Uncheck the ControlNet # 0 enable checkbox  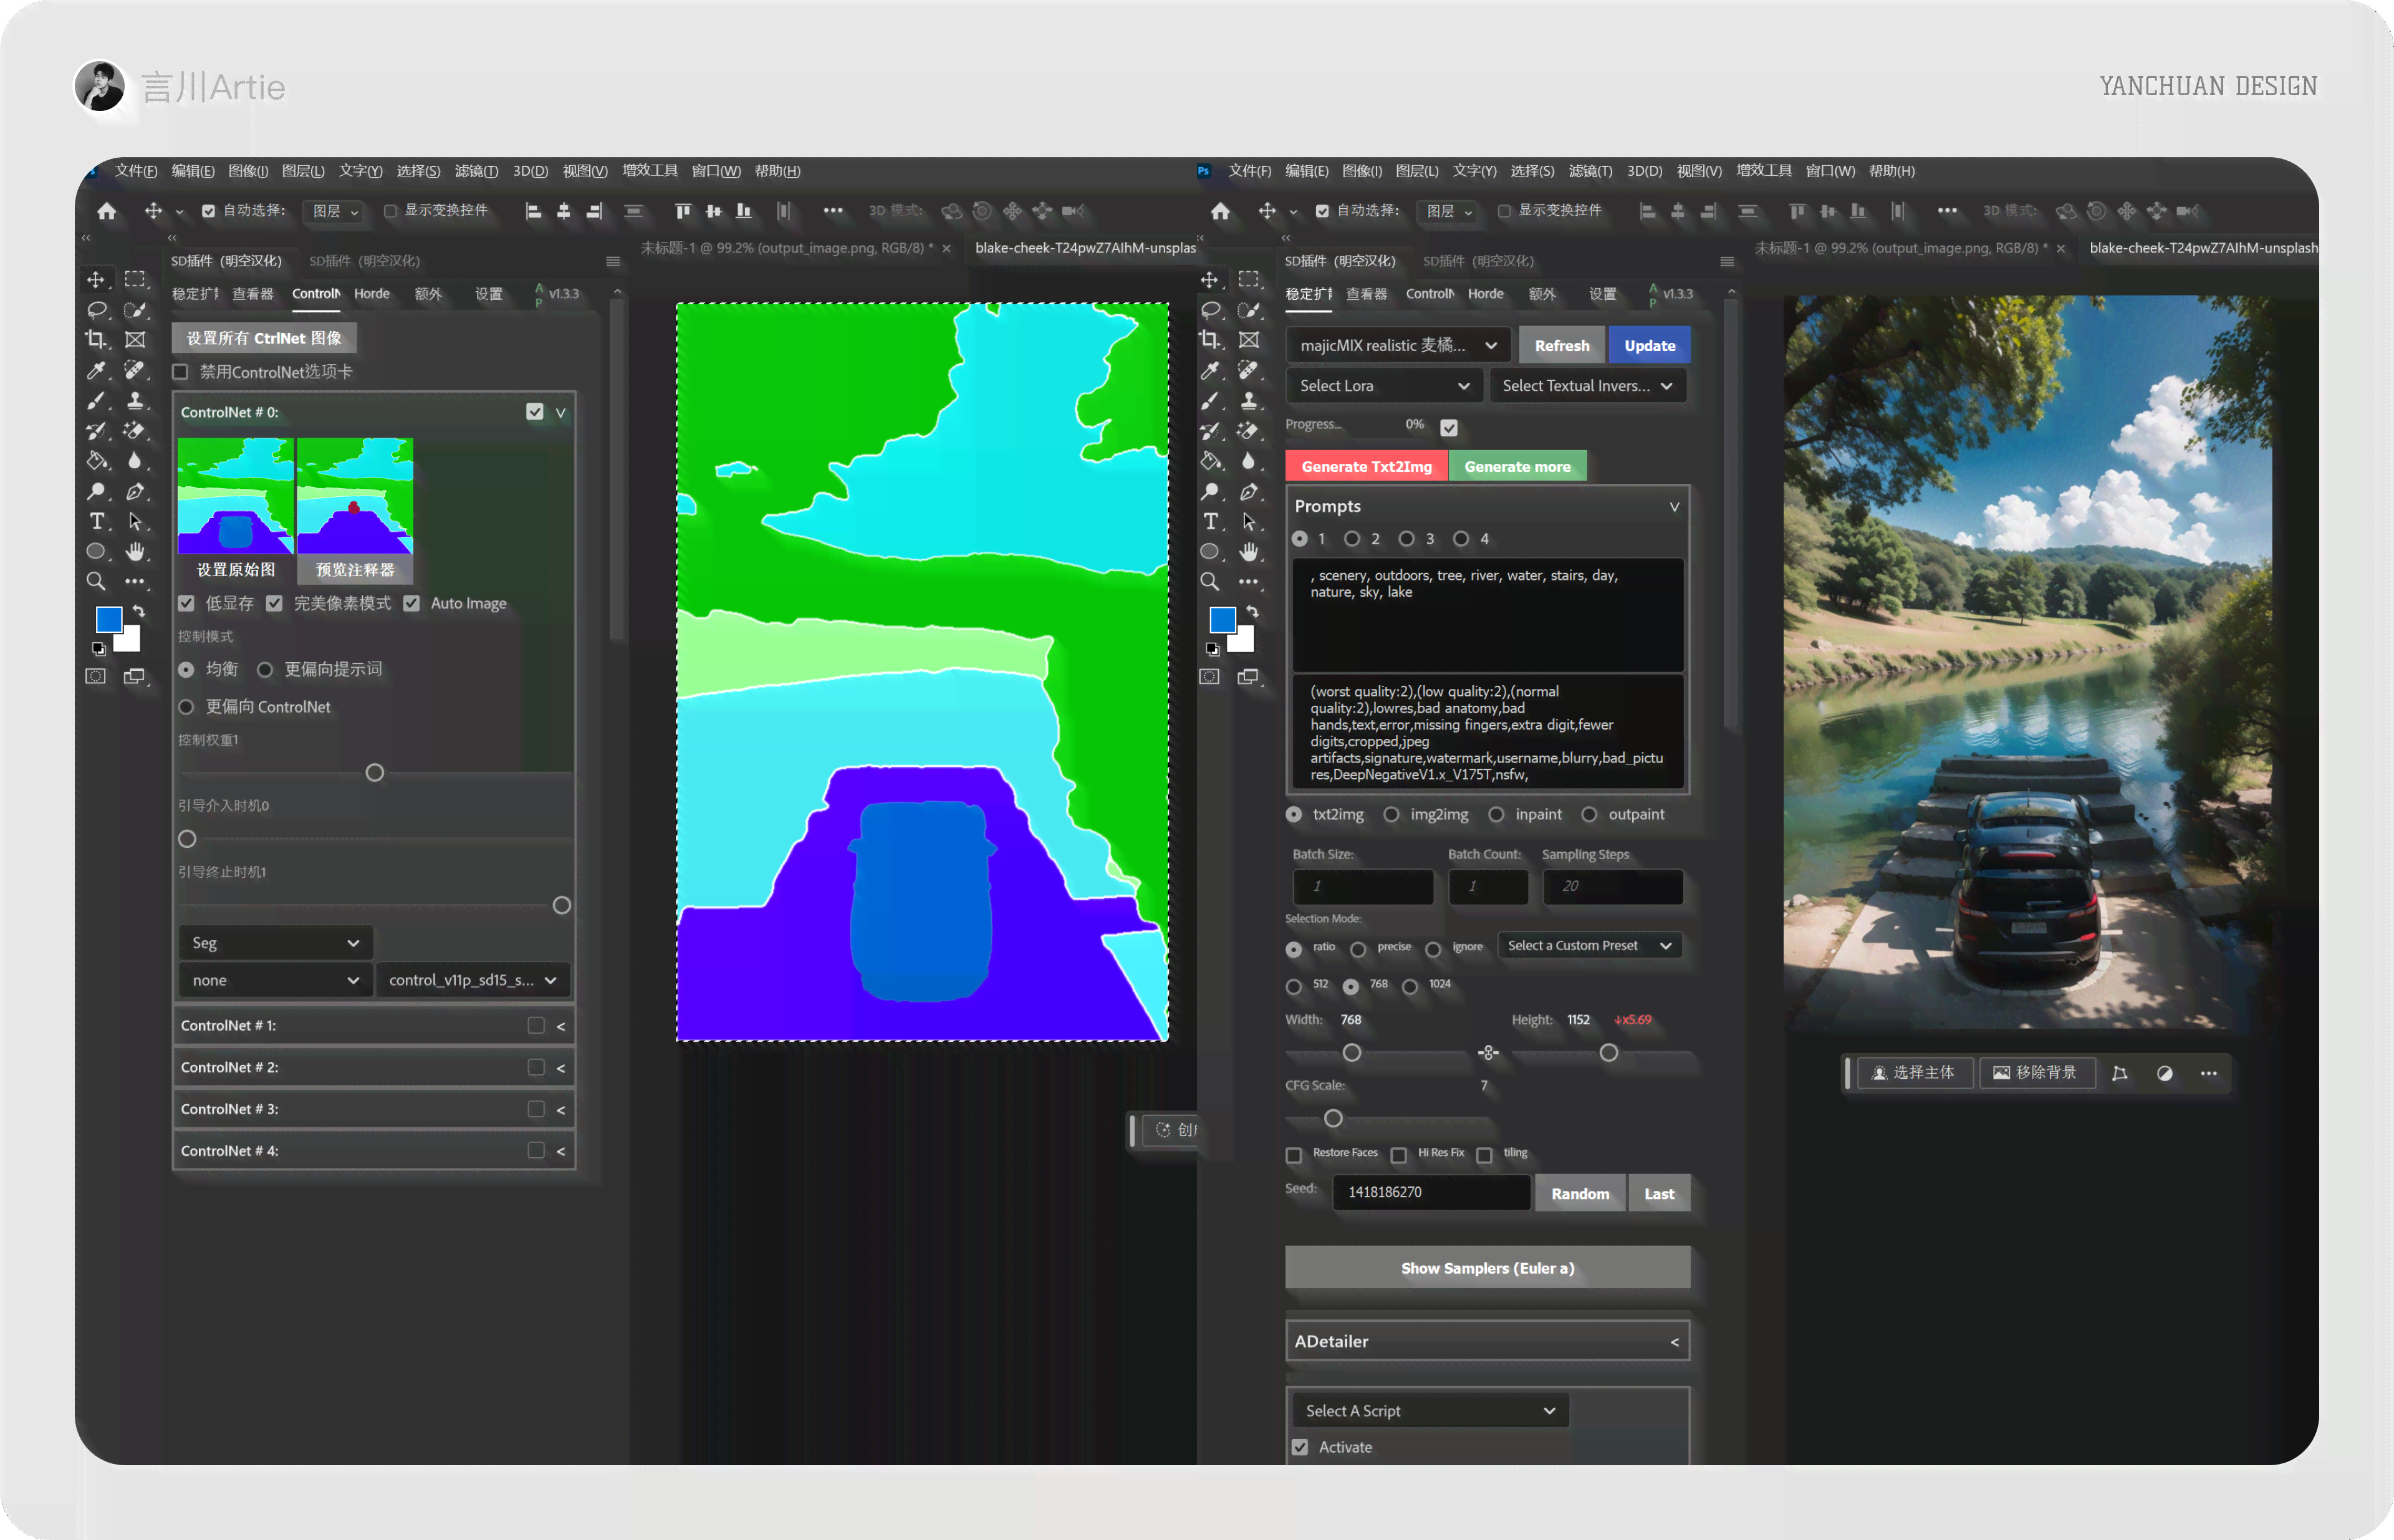(x=535, y=412)
